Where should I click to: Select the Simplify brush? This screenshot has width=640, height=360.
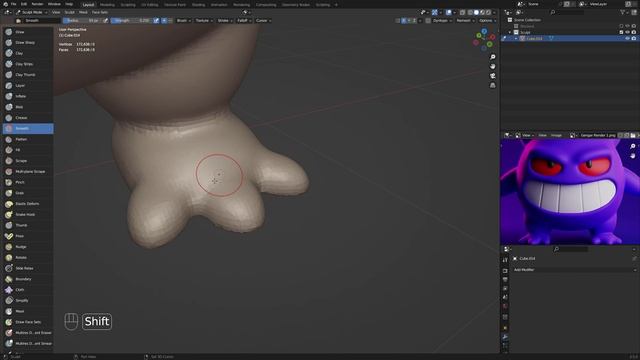click(x=28, y=300)
